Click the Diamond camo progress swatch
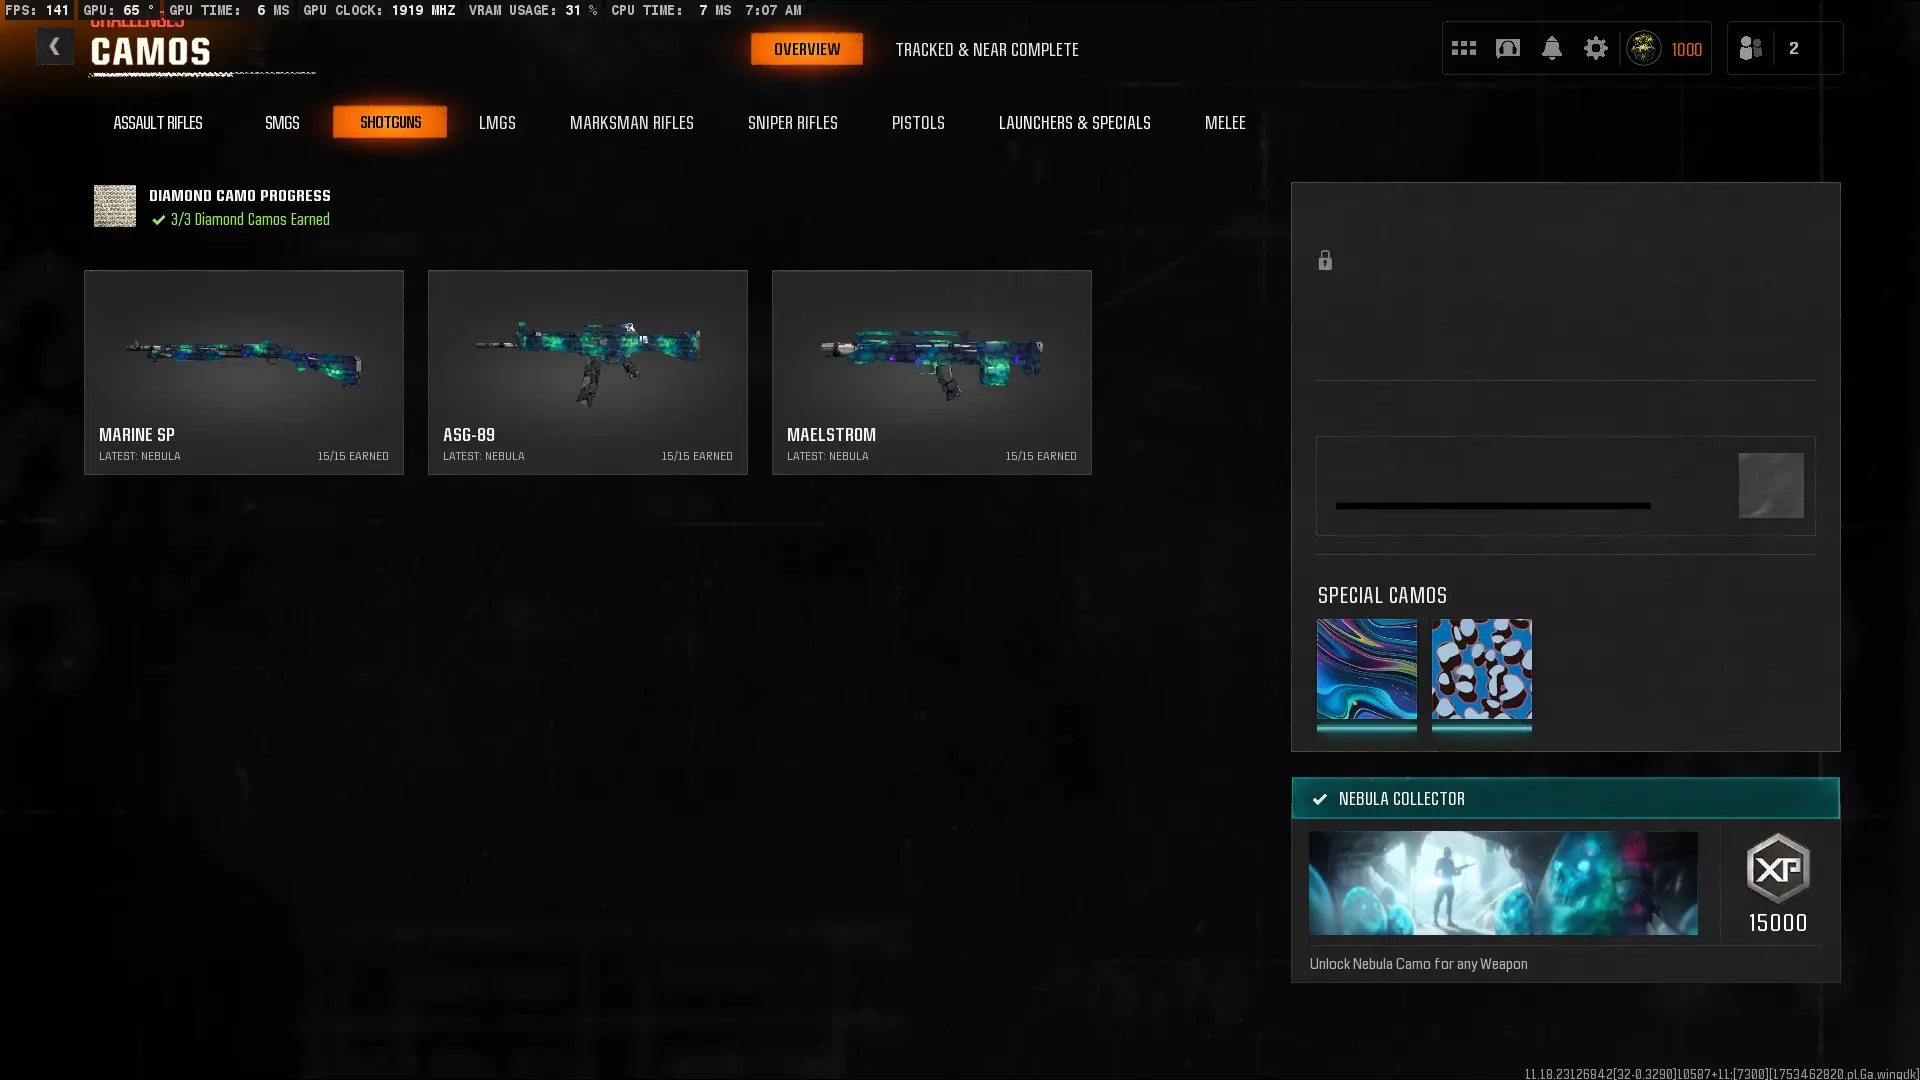Image resolution: width=1920 pixels, height=1080 pixels. [115, 206]
